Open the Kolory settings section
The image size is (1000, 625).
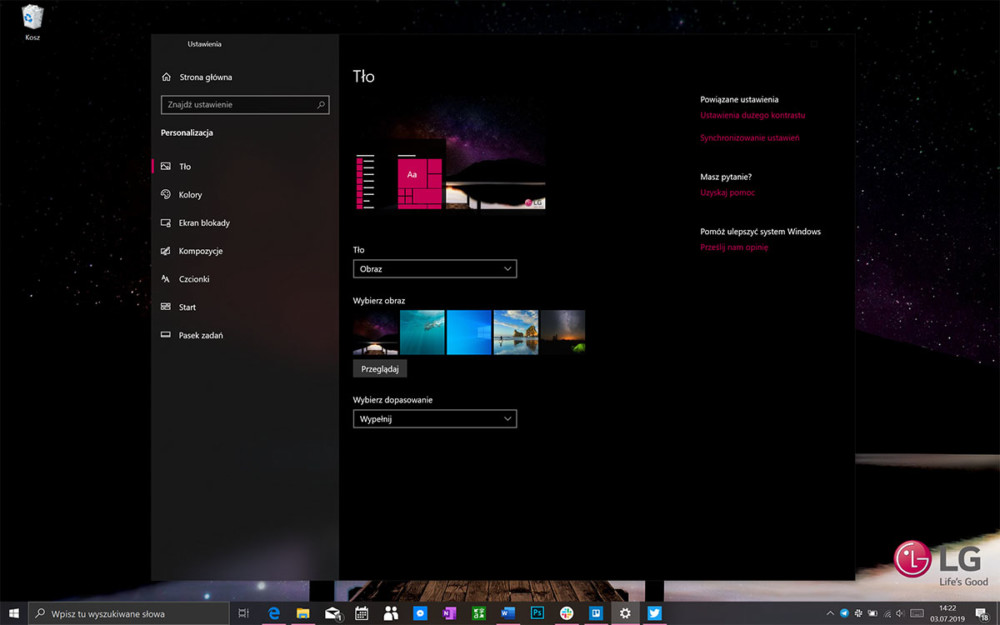(x=191, y=194)
